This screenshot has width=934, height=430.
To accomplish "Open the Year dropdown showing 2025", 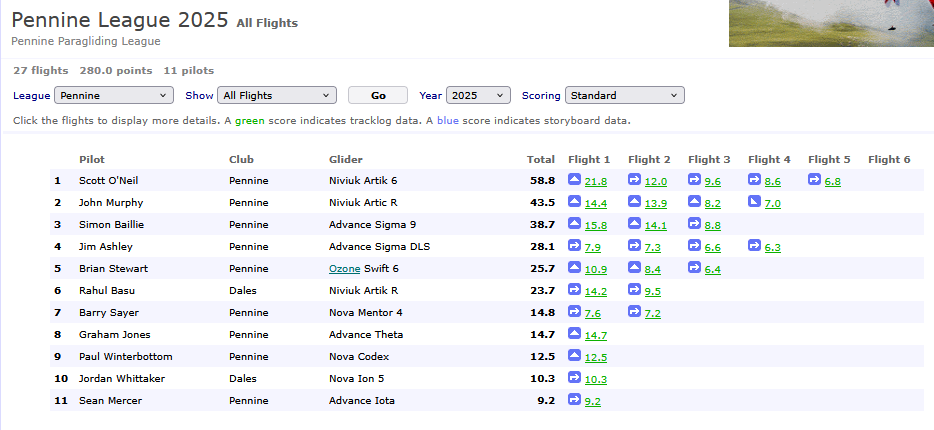I will (477, 96).
